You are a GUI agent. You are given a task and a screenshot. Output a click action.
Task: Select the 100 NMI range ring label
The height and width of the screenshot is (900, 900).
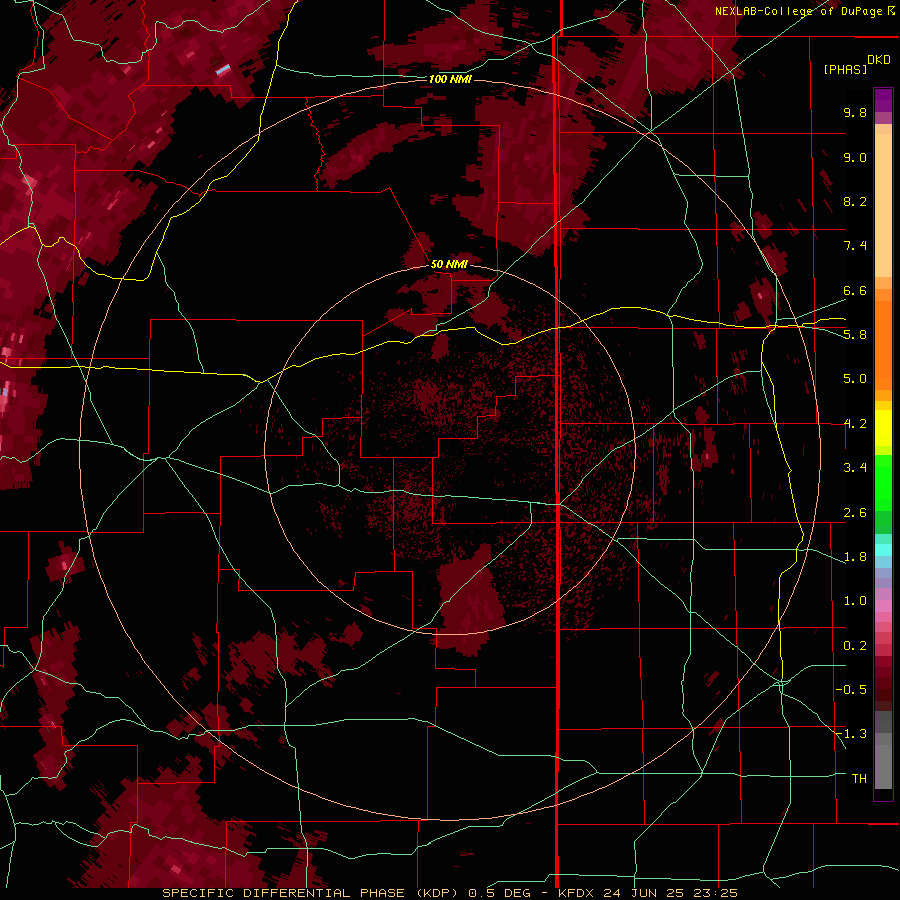450,79
